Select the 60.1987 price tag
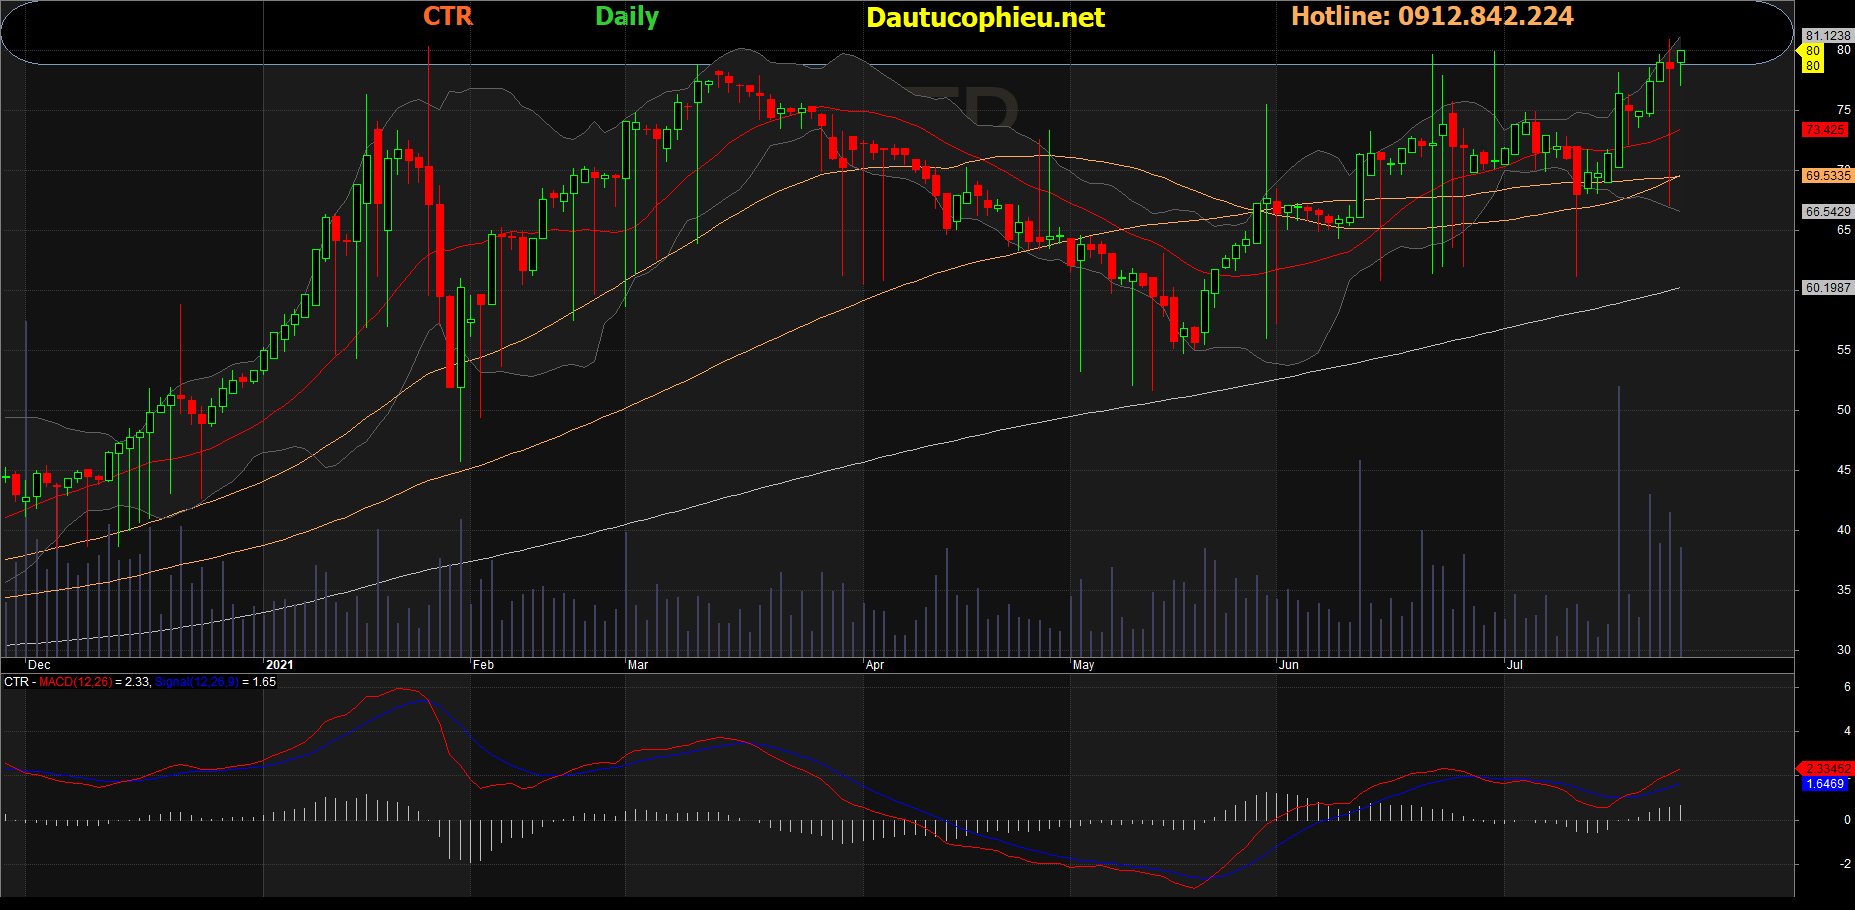The height and width of the screenshot is (910, 1855). tap(1827, 288)
